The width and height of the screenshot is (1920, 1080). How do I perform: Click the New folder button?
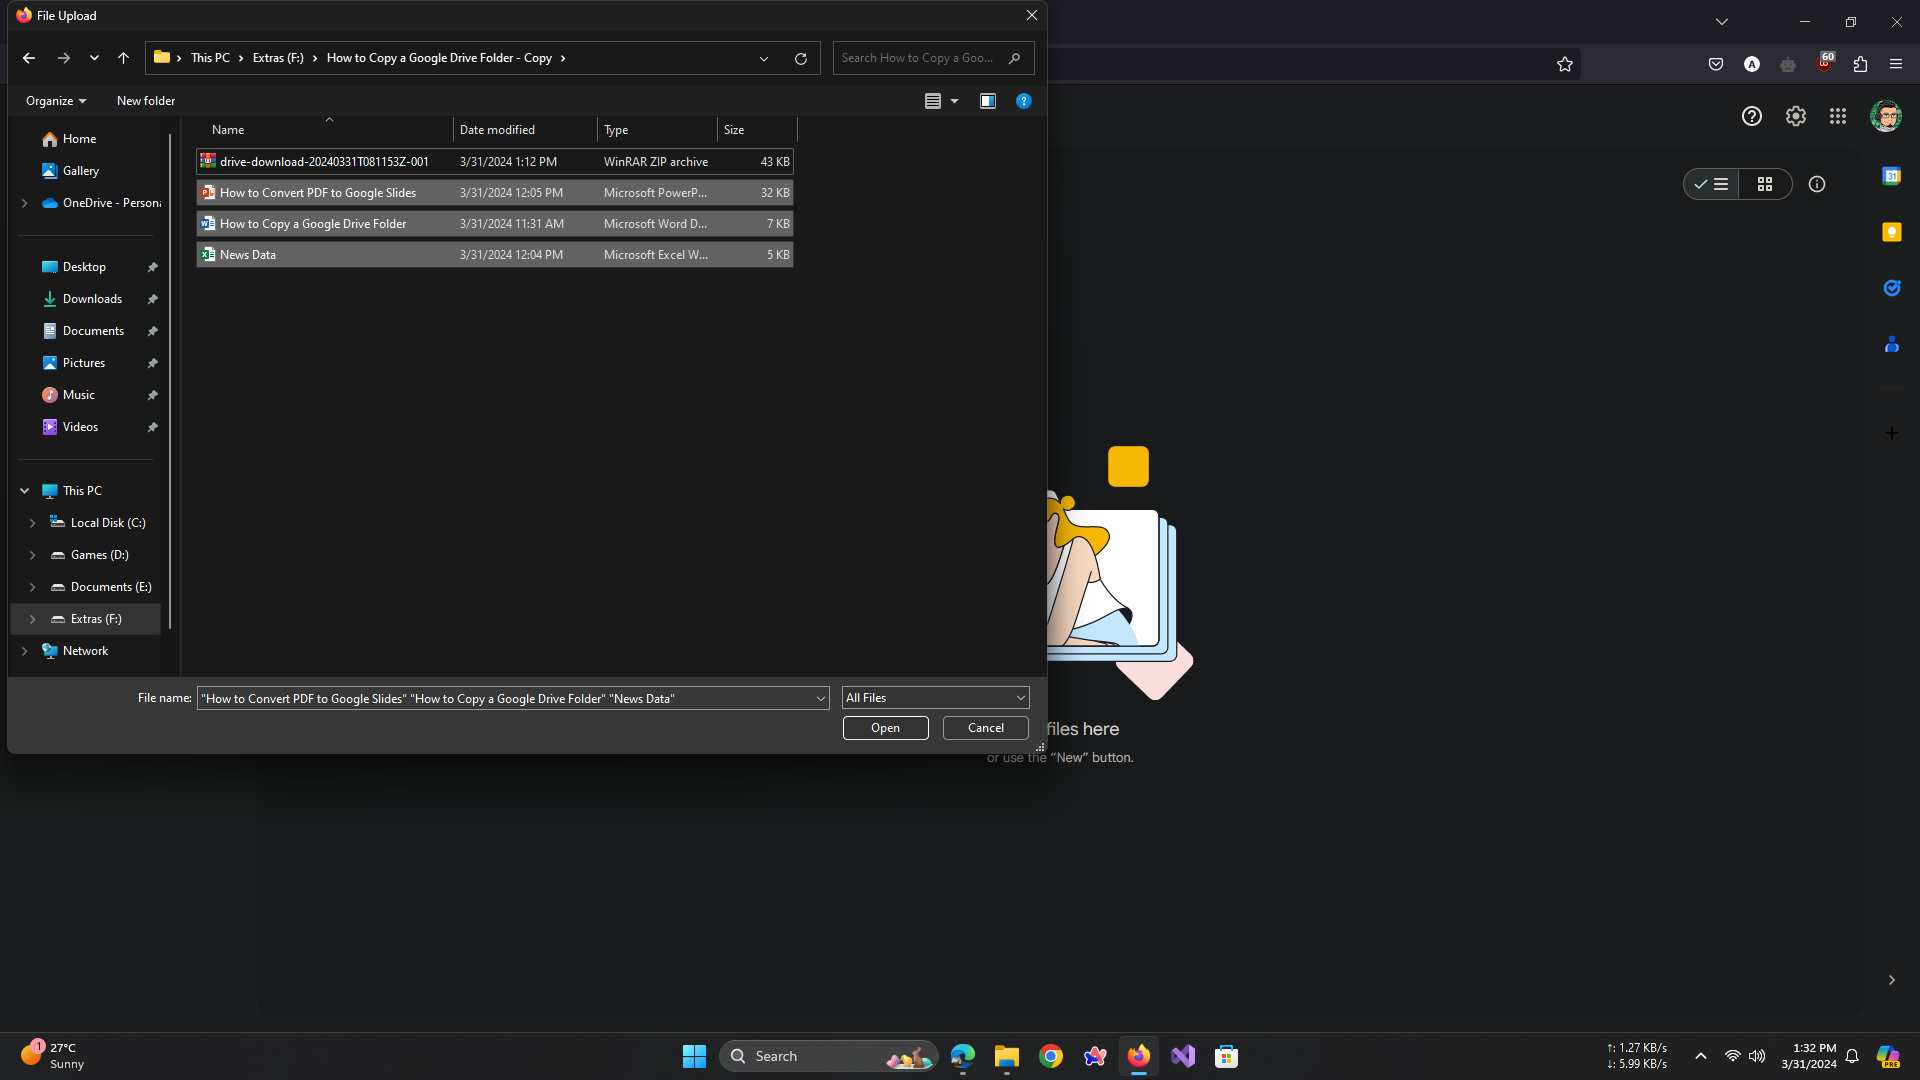click(146, 101)
